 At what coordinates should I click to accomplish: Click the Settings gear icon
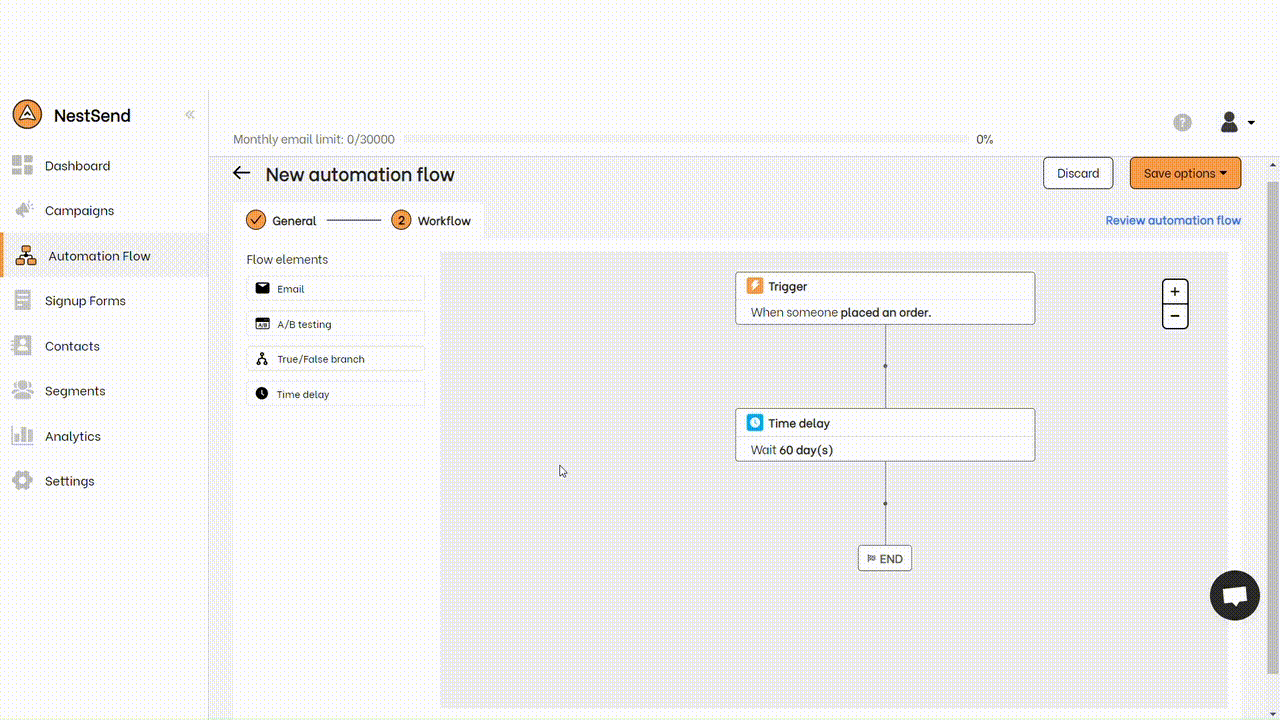point(22,481)
